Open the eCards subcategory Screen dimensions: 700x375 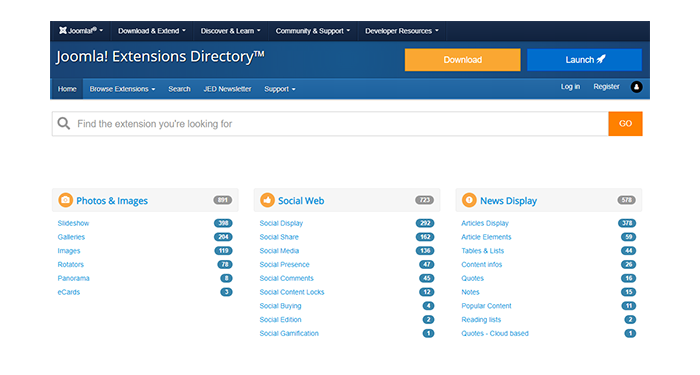pos(69,292)
